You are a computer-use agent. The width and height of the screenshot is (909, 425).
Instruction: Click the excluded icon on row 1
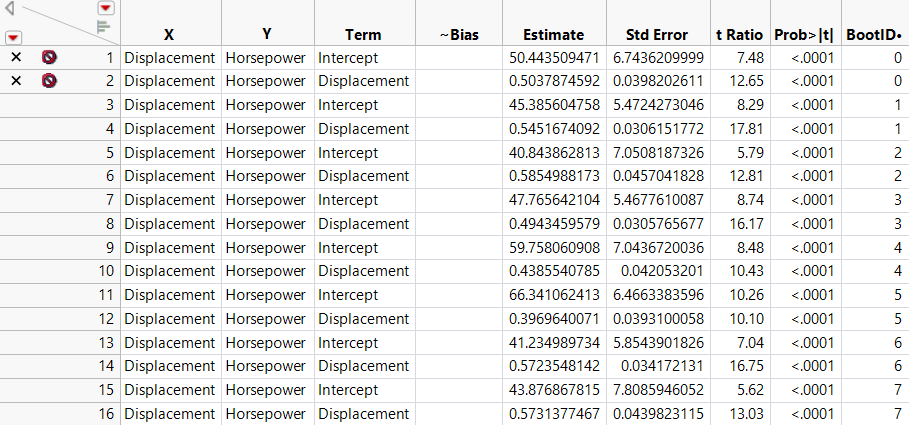click(x=49, y=57)
